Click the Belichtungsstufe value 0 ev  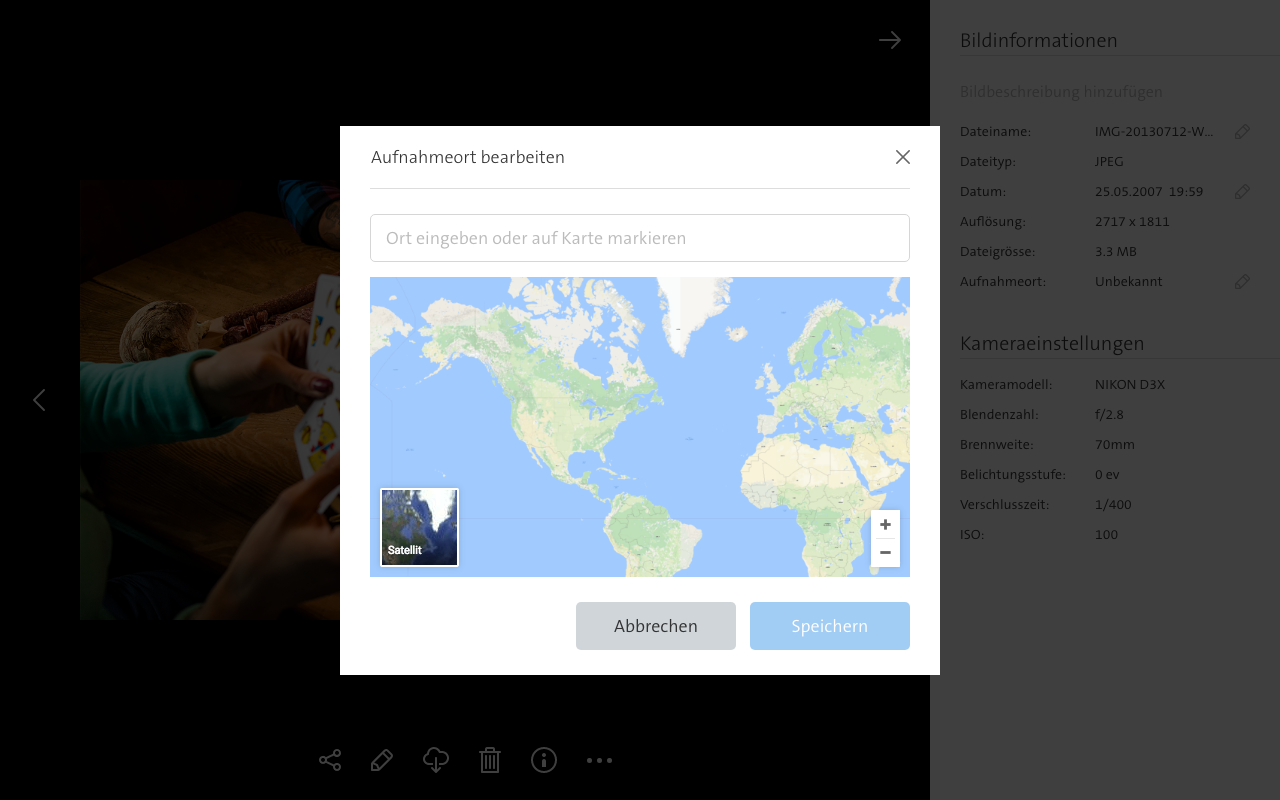(x=1107, y=474)
